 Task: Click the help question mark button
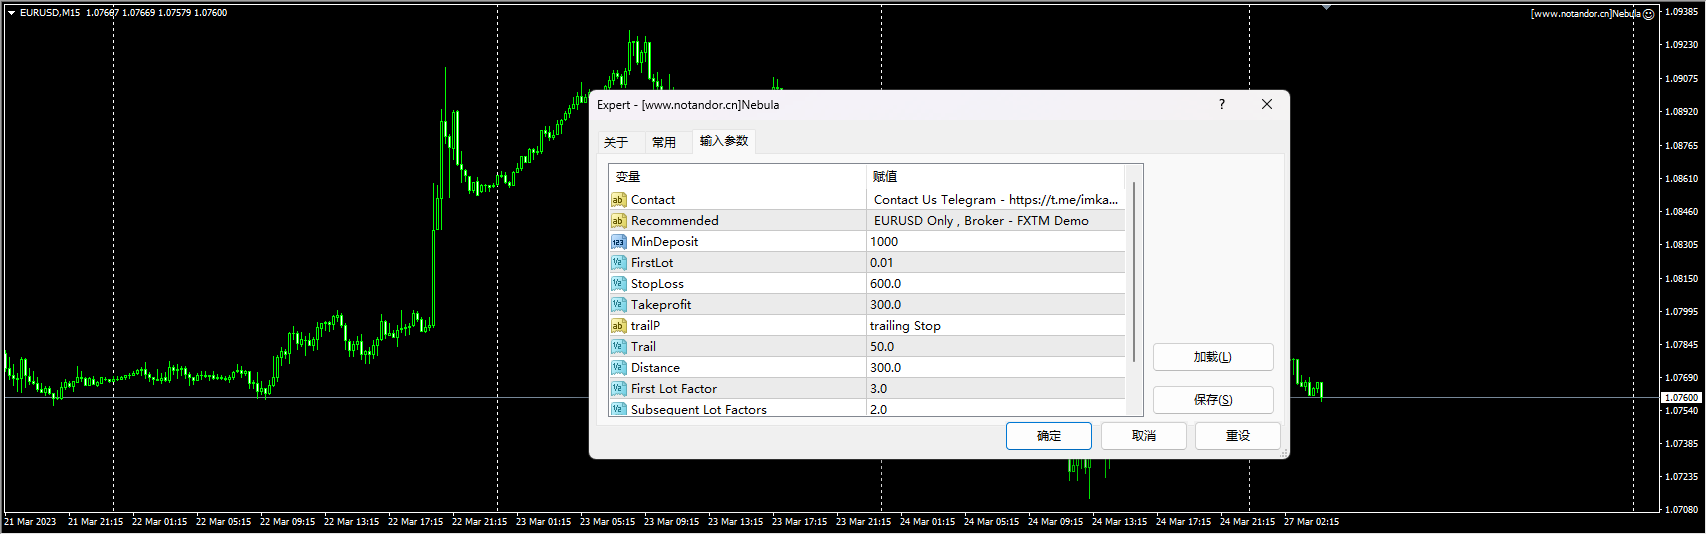click(x=1221, y=104)
